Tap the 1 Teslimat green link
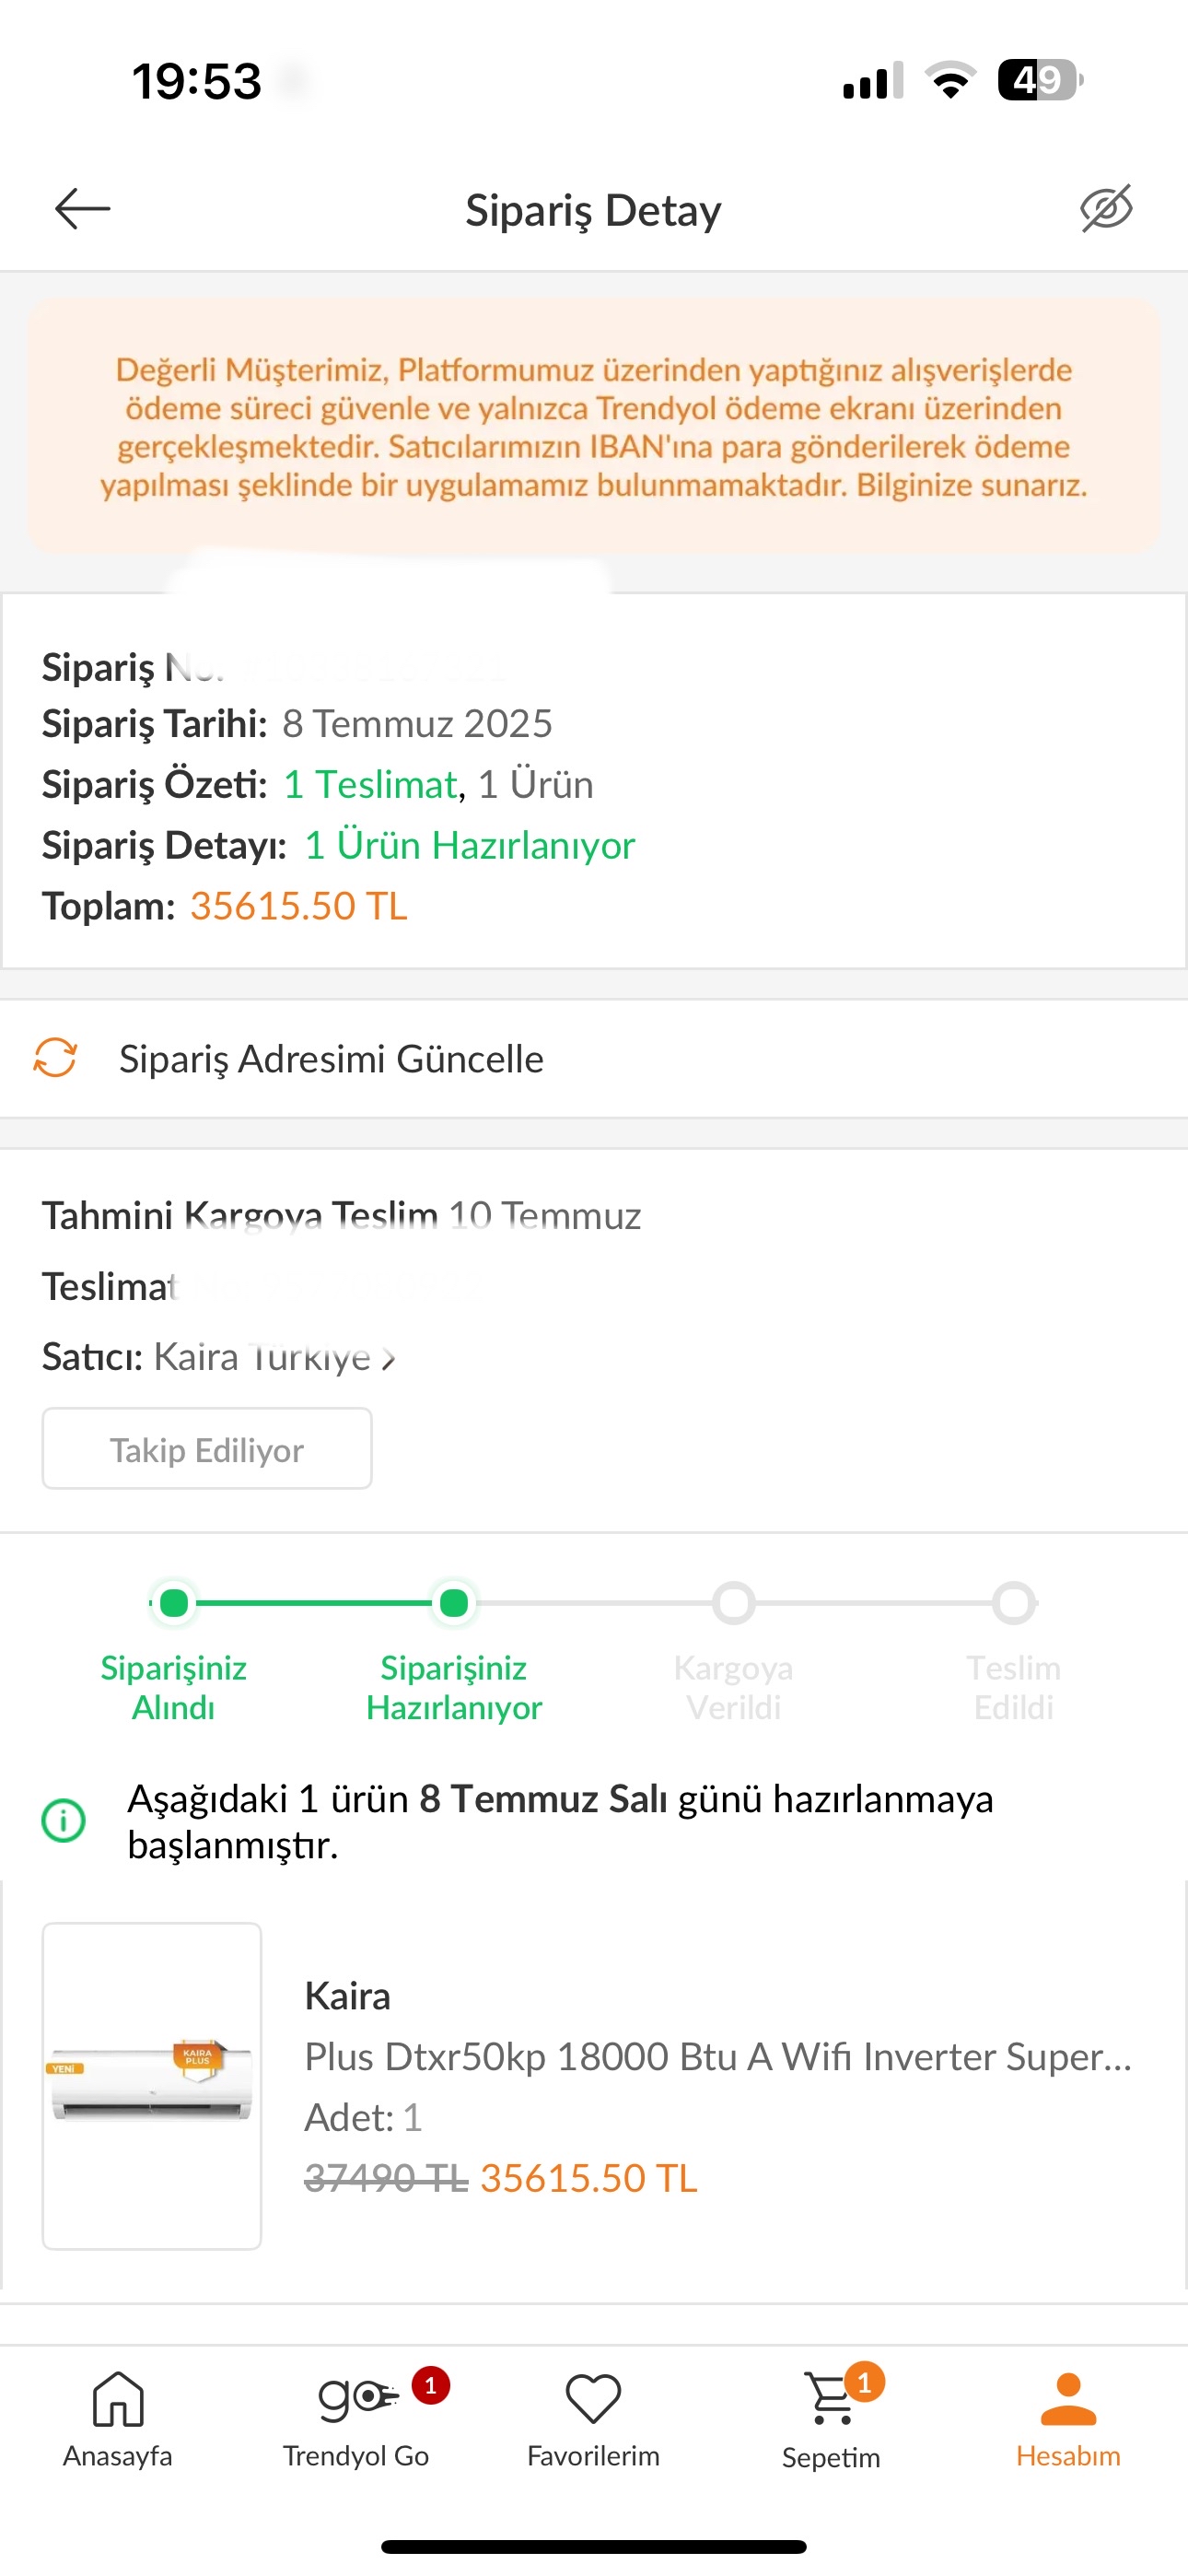The image size is (1188, 2576). pyautogui.click(x=370, y=784)
